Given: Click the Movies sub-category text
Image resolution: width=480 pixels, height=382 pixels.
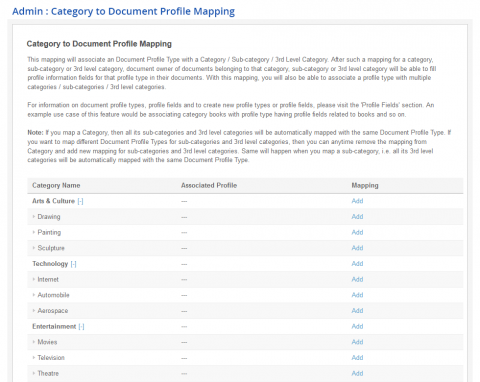Looking at the screenshot, I should tap(47, 342).
